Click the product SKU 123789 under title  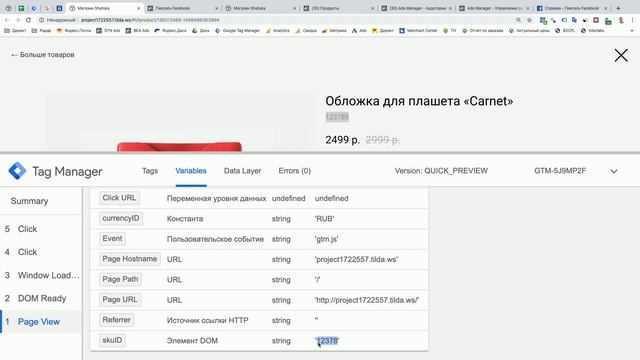pyautogui.click(x=337, y=117)
